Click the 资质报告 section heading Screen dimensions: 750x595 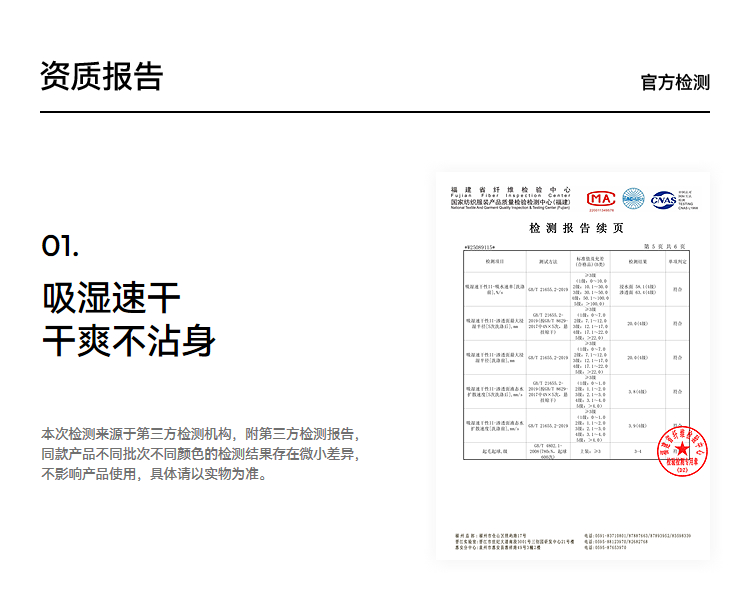click(x=101, y=76)
